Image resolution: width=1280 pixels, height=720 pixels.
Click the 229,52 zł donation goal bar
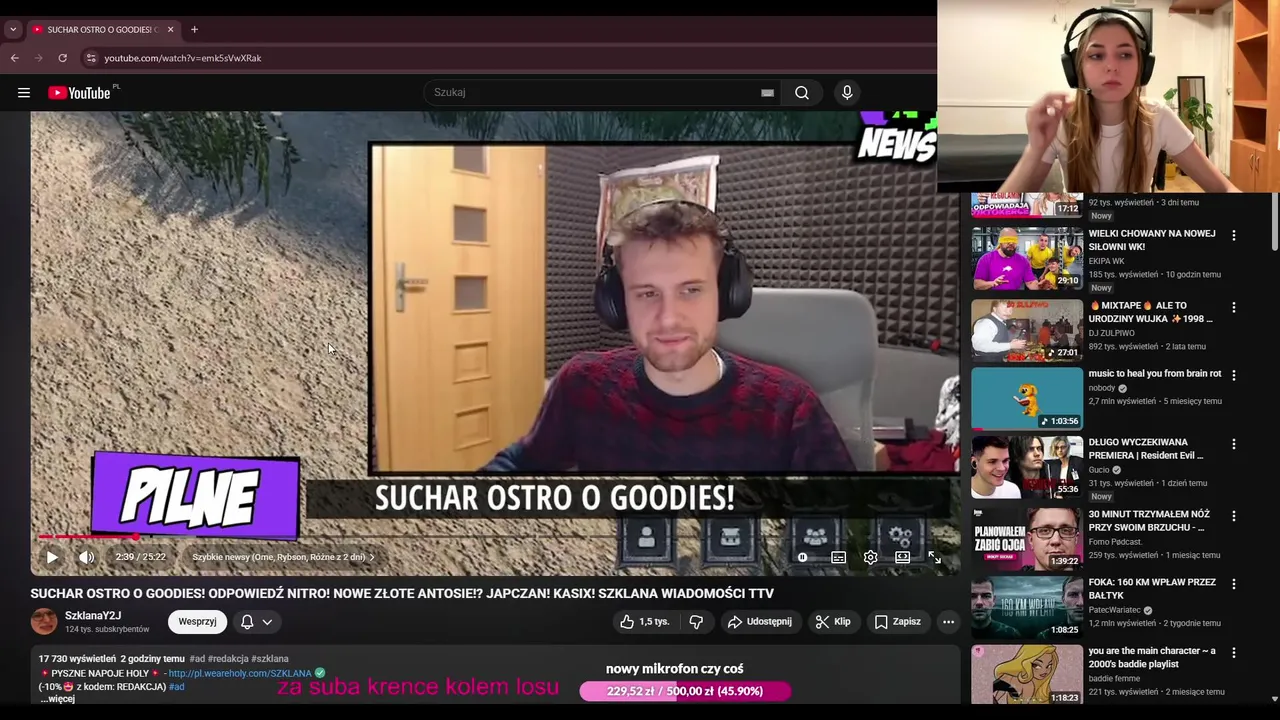coord(685,691)
